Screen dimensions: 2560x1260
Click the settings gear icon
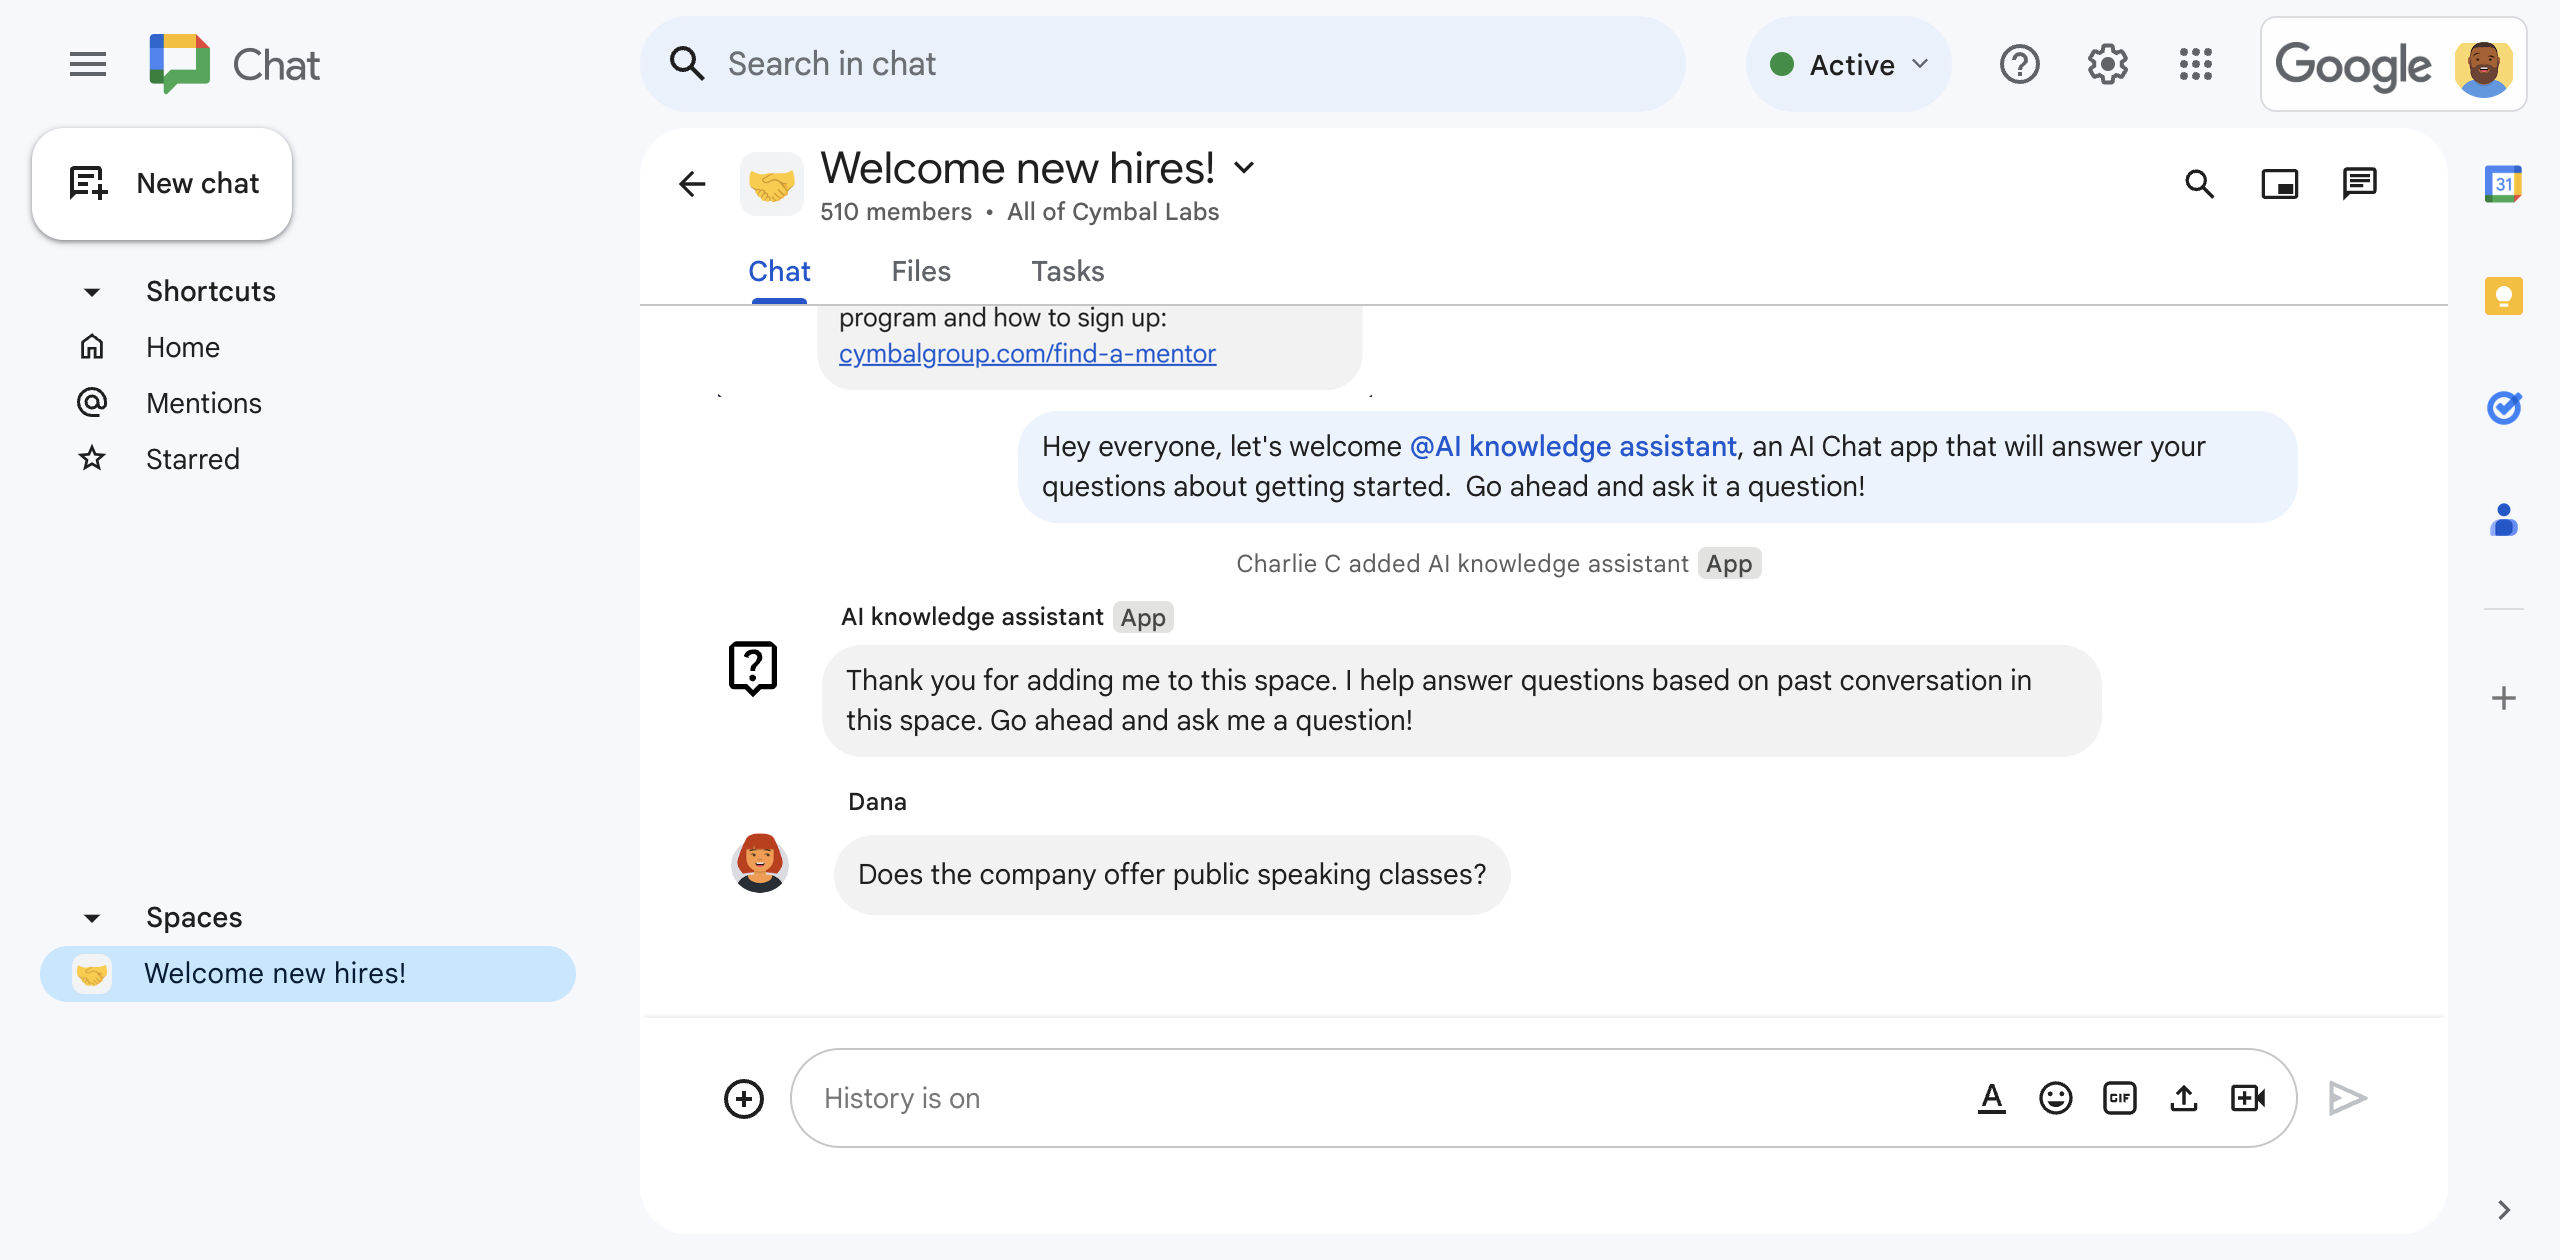click(2108, 64)
